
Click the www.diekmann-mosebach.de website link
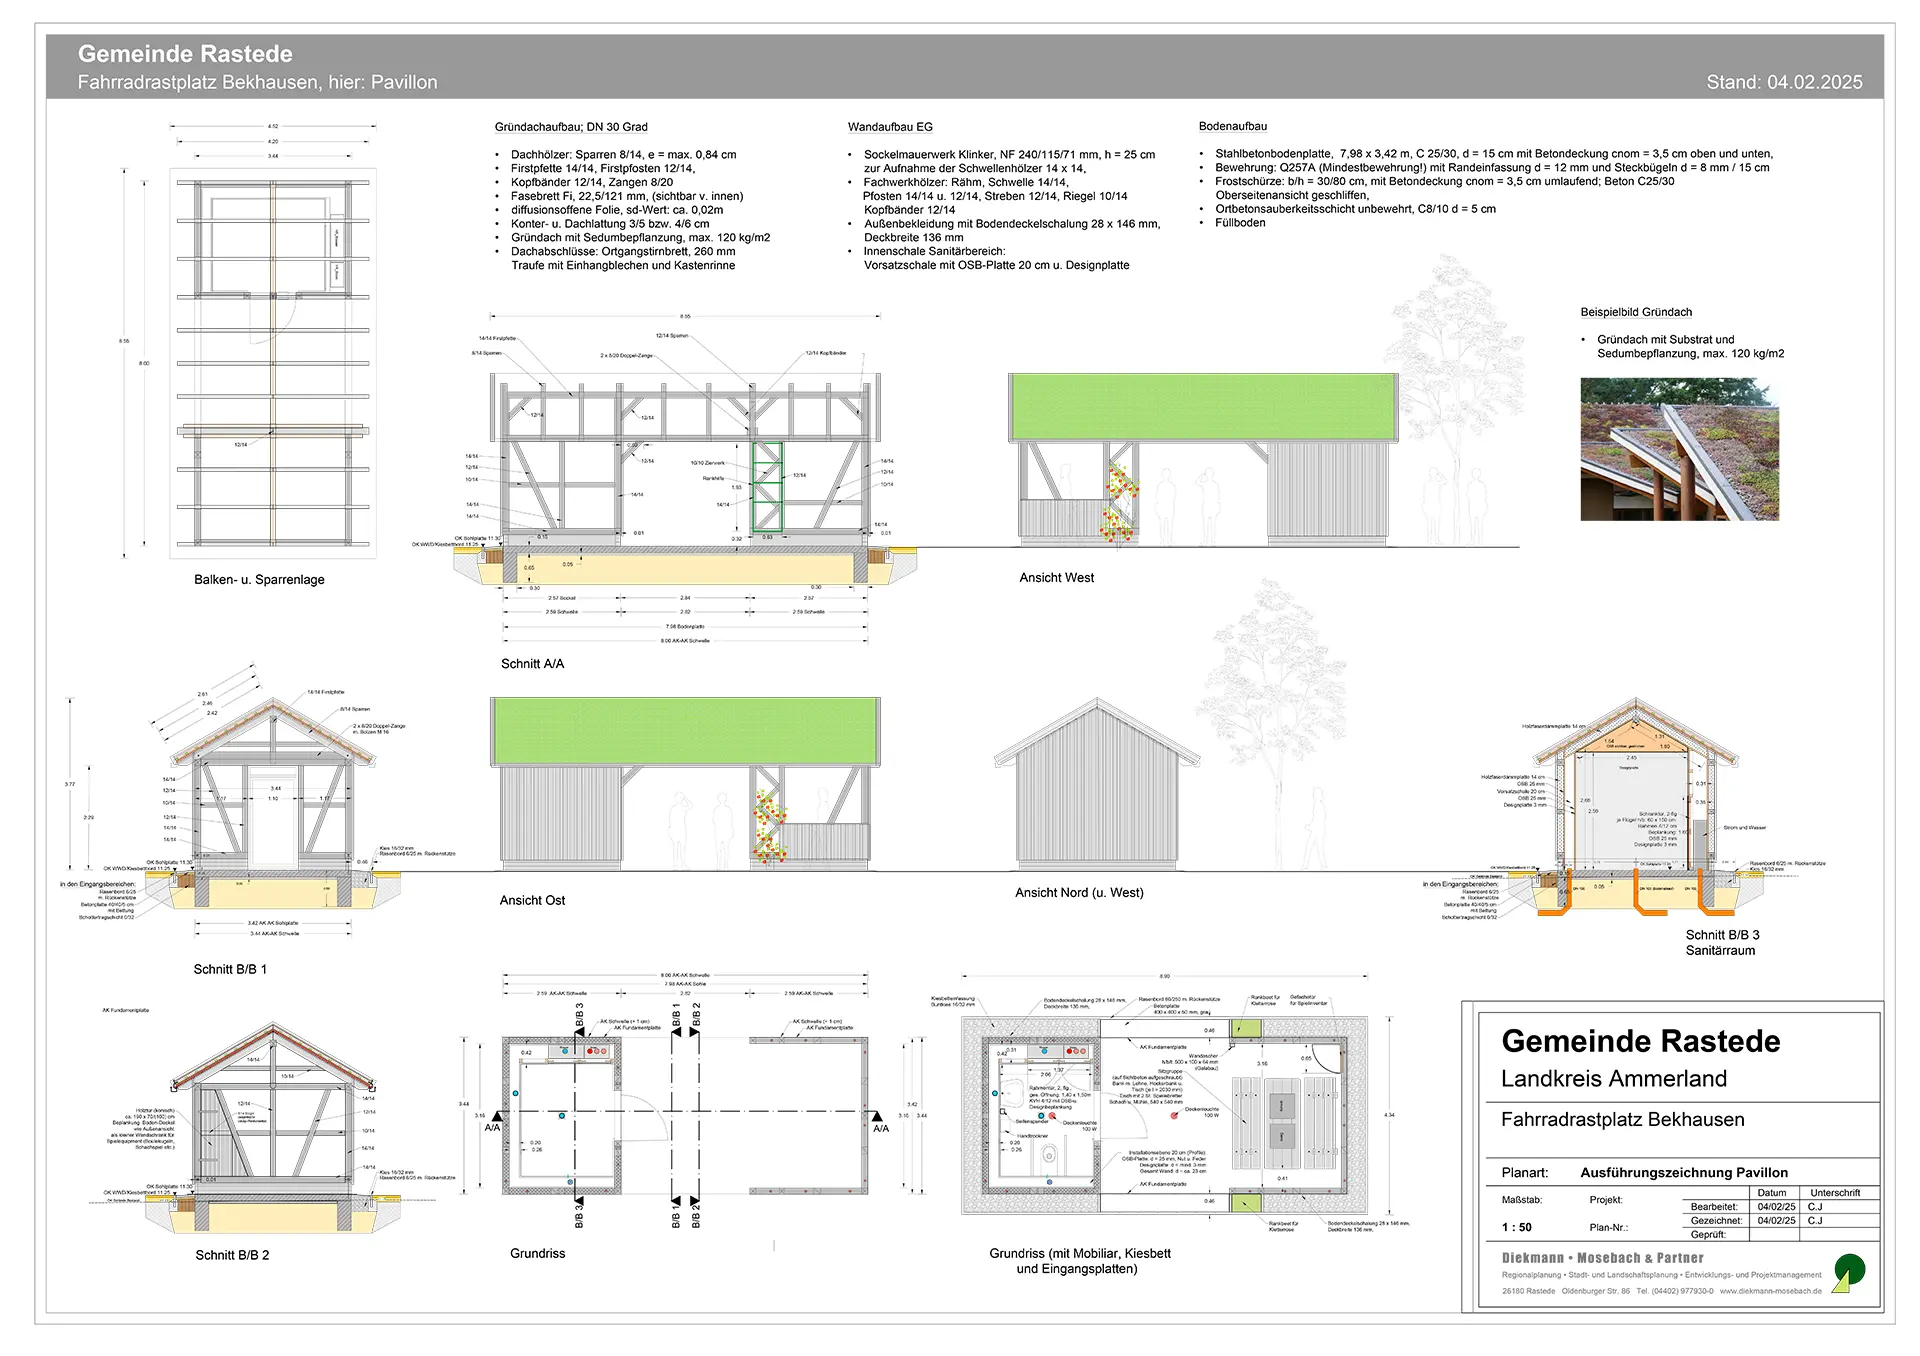[x=1770, y=1291]
